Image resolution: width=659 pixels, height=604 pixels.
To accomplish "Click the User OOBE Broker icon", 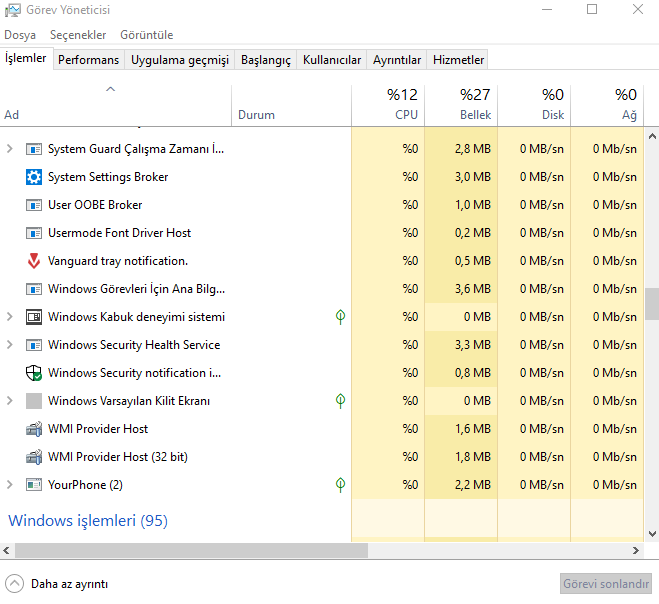I will (33, 205).
